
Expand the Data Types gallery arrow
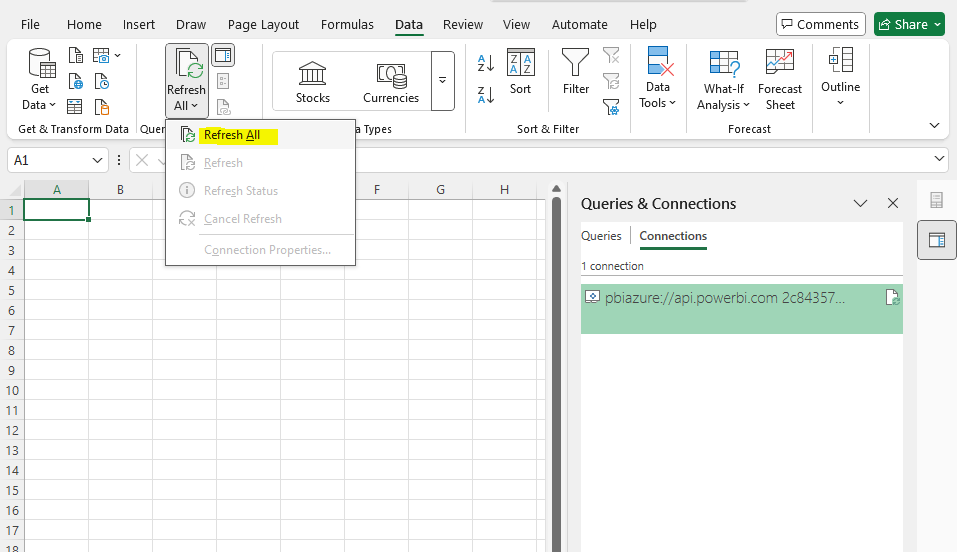tap(442, 81)
